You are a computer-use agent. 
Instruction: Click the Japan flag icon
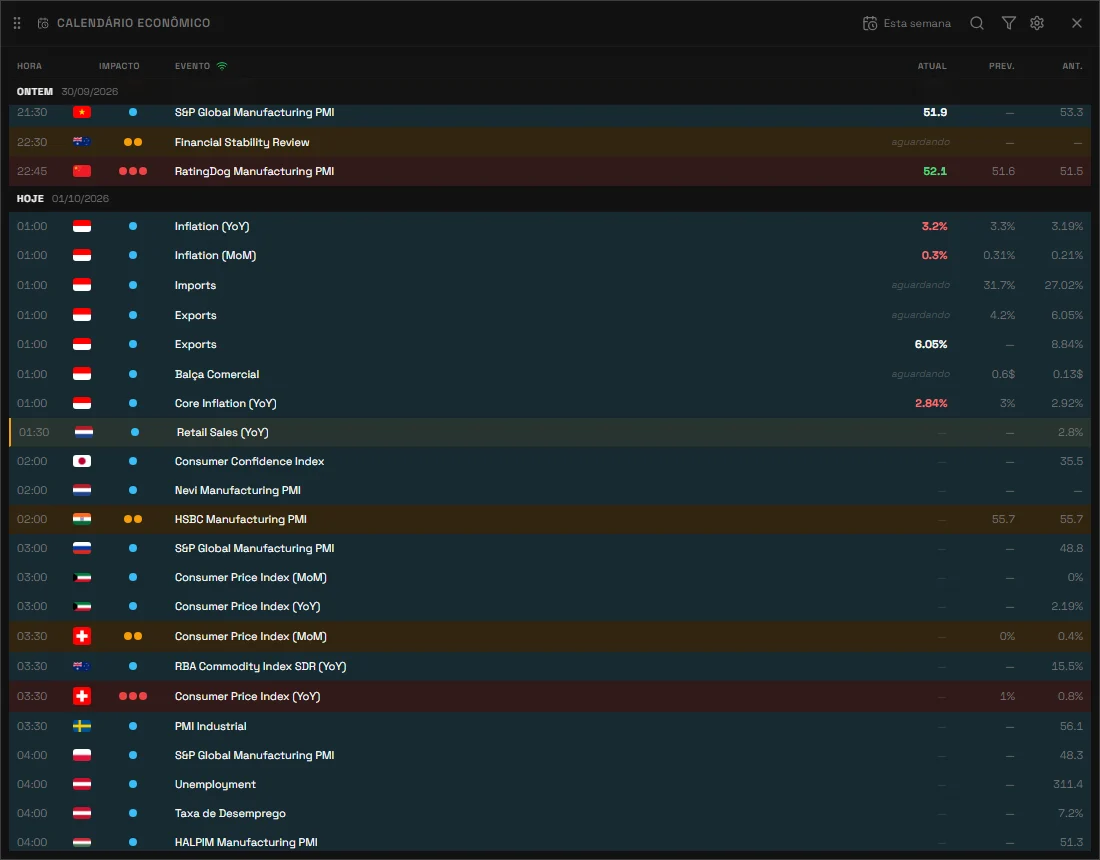click(x=82, y=461)
